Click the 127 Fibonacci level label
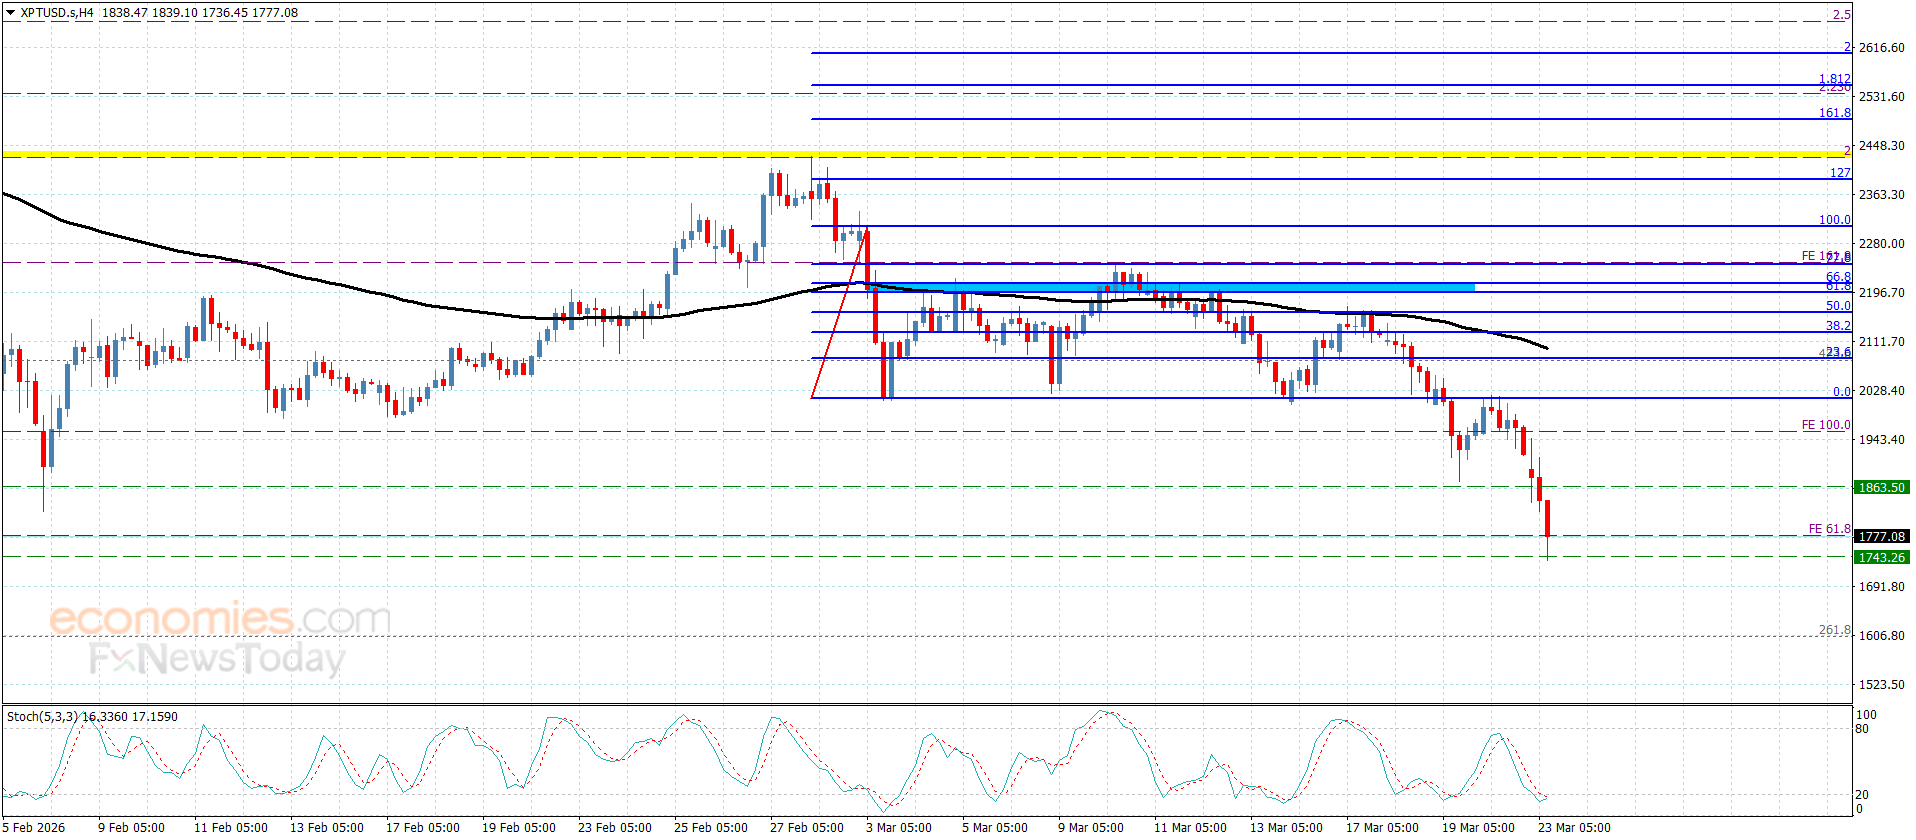Image resolution: width=1916 pixels, height=840 pixels. pos(1840,173)
